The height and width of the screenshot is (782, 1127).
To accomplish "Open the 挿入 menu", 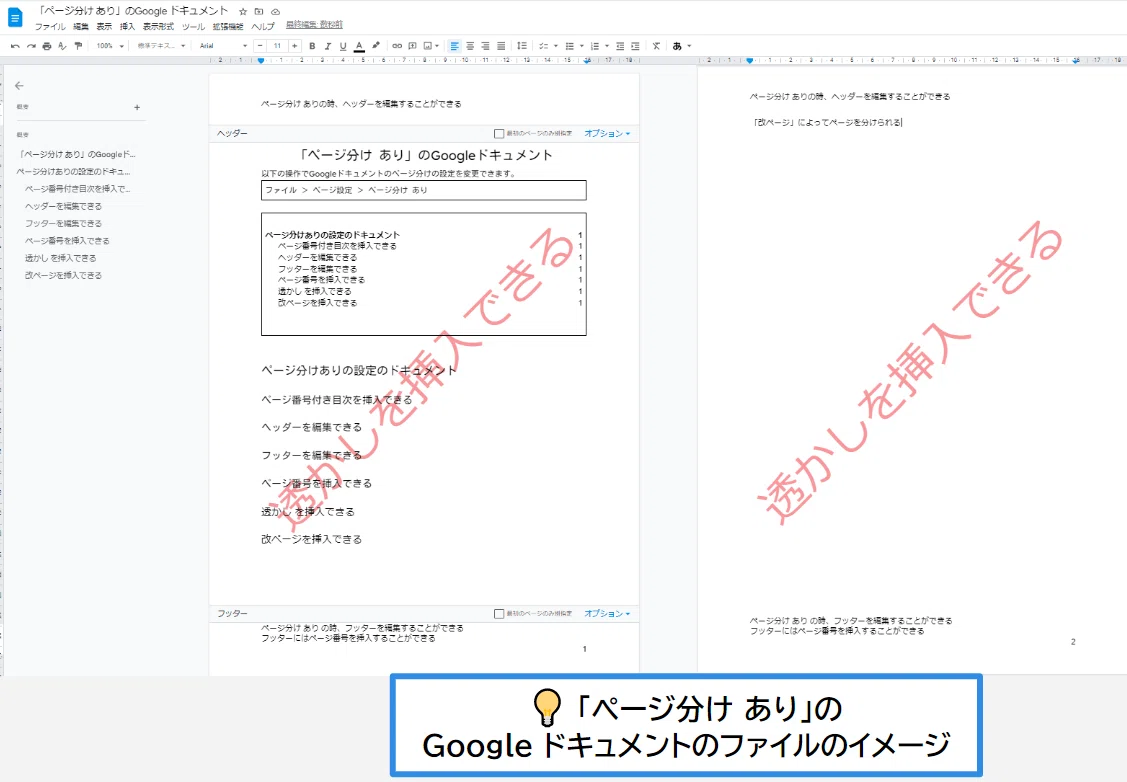I will (x=127, y=27).
